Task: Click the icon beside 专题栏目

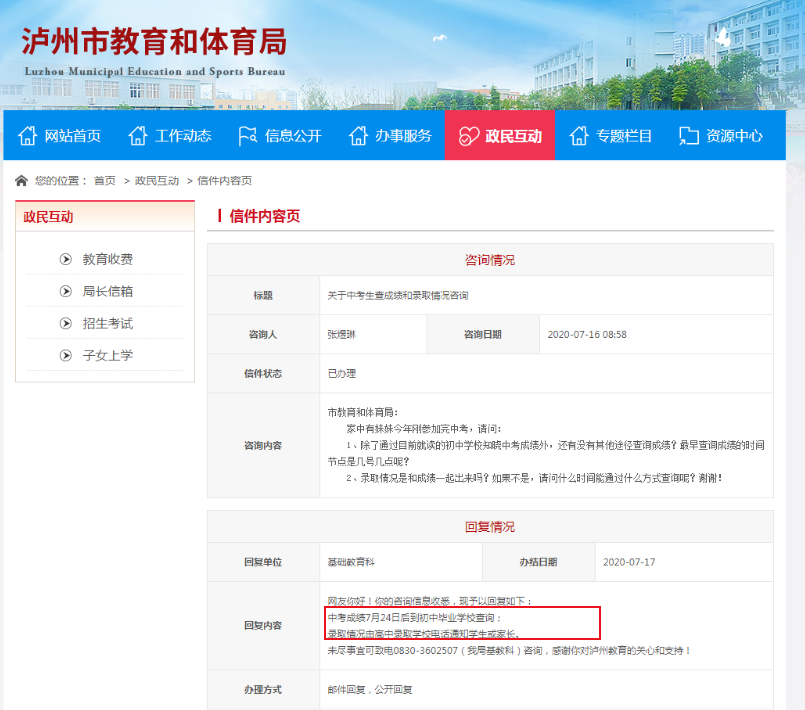Action: pyautogui.click(x=579, y=136)
